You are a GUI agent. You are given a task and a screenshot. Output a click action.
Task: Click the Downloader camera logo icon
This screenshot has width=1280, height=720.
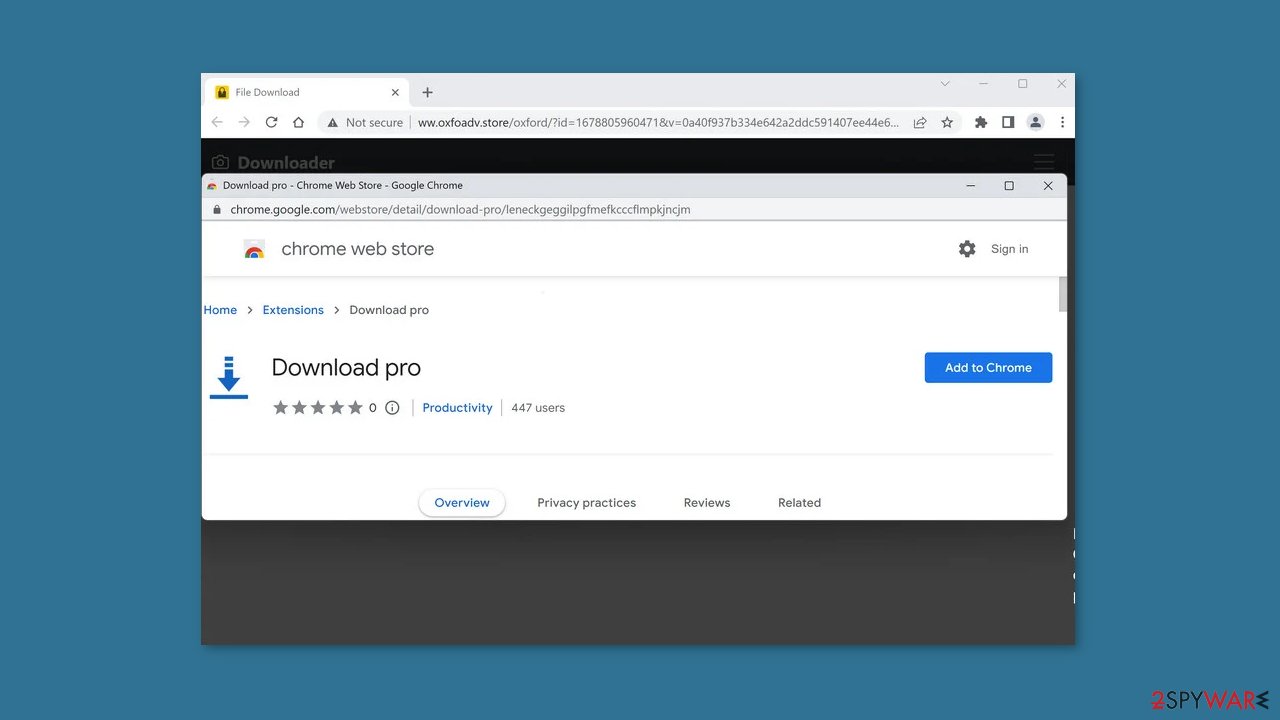point(220,162)
